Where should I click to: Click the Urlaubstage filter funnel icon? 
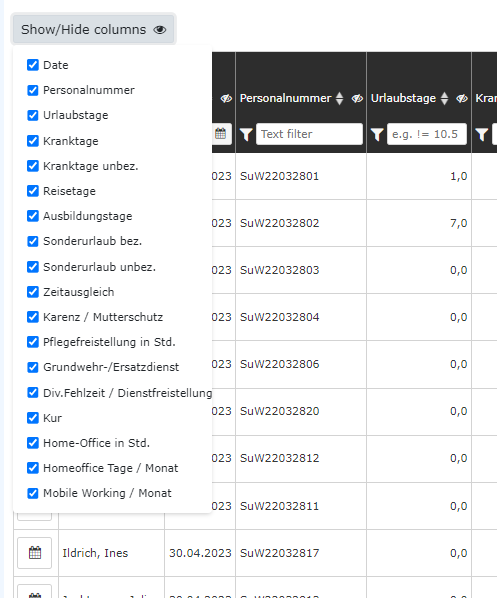click(x=377, y=134)
